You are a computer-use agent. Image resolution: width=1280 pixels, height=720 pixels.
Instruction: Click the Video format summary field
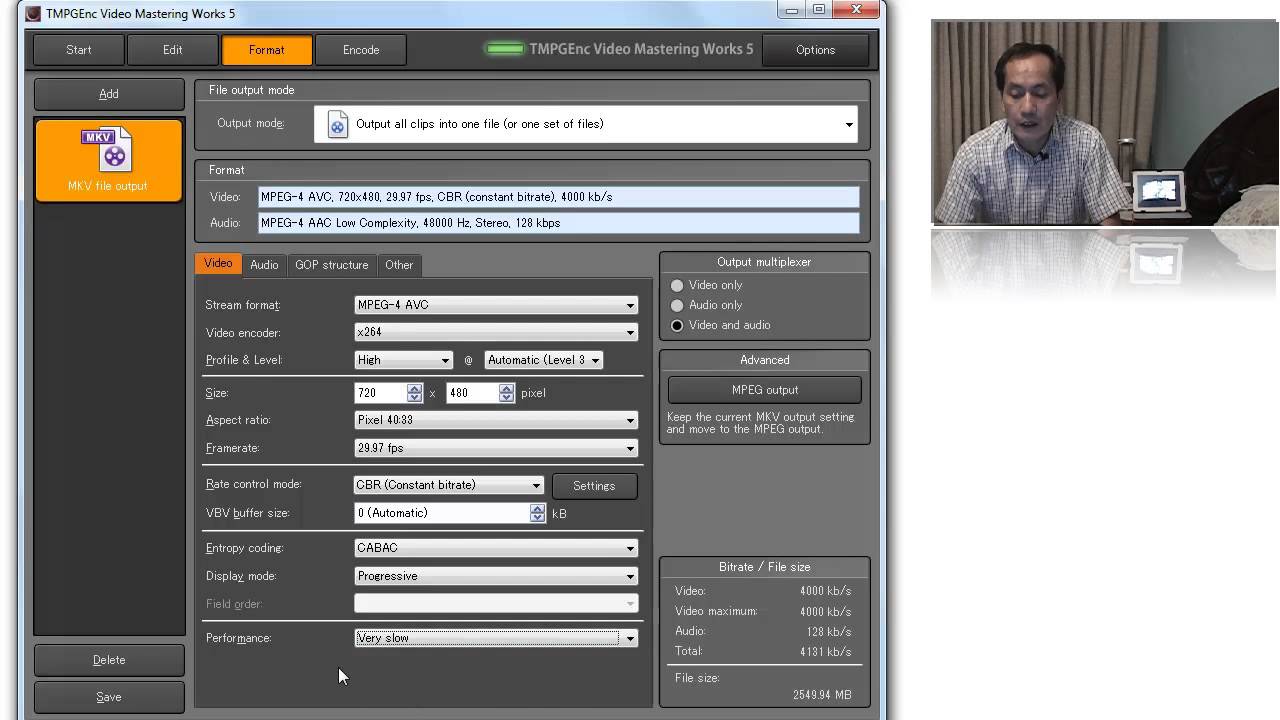click(558, 197)
